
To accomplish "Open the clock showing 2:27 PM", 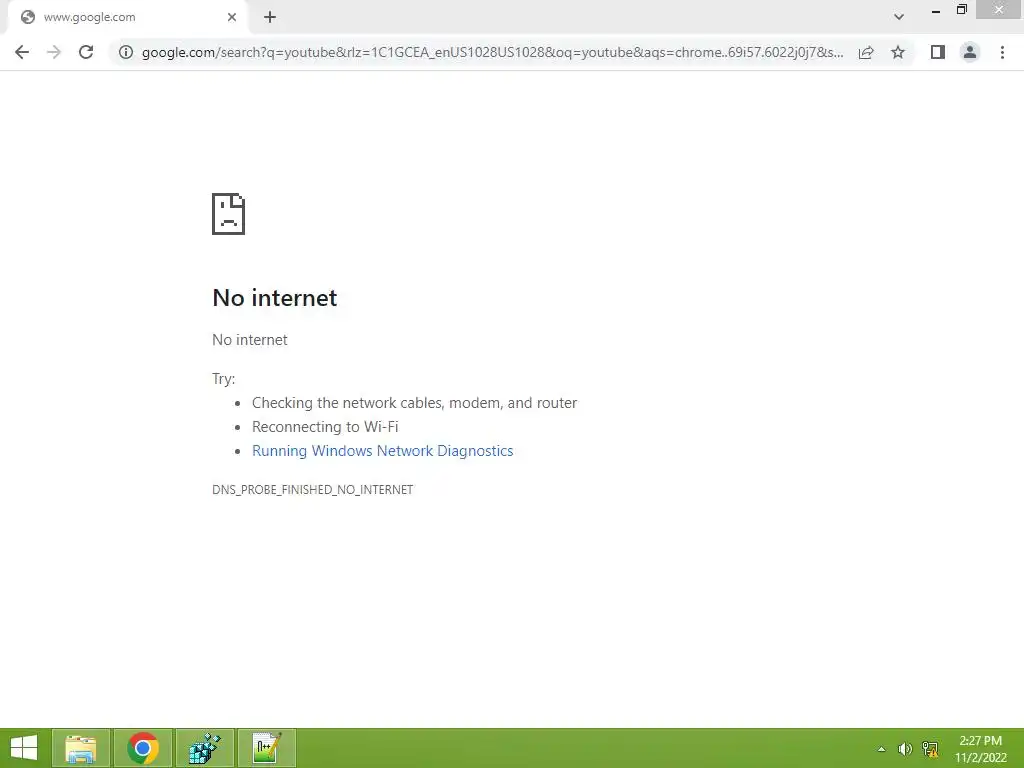I will point(980,749).
